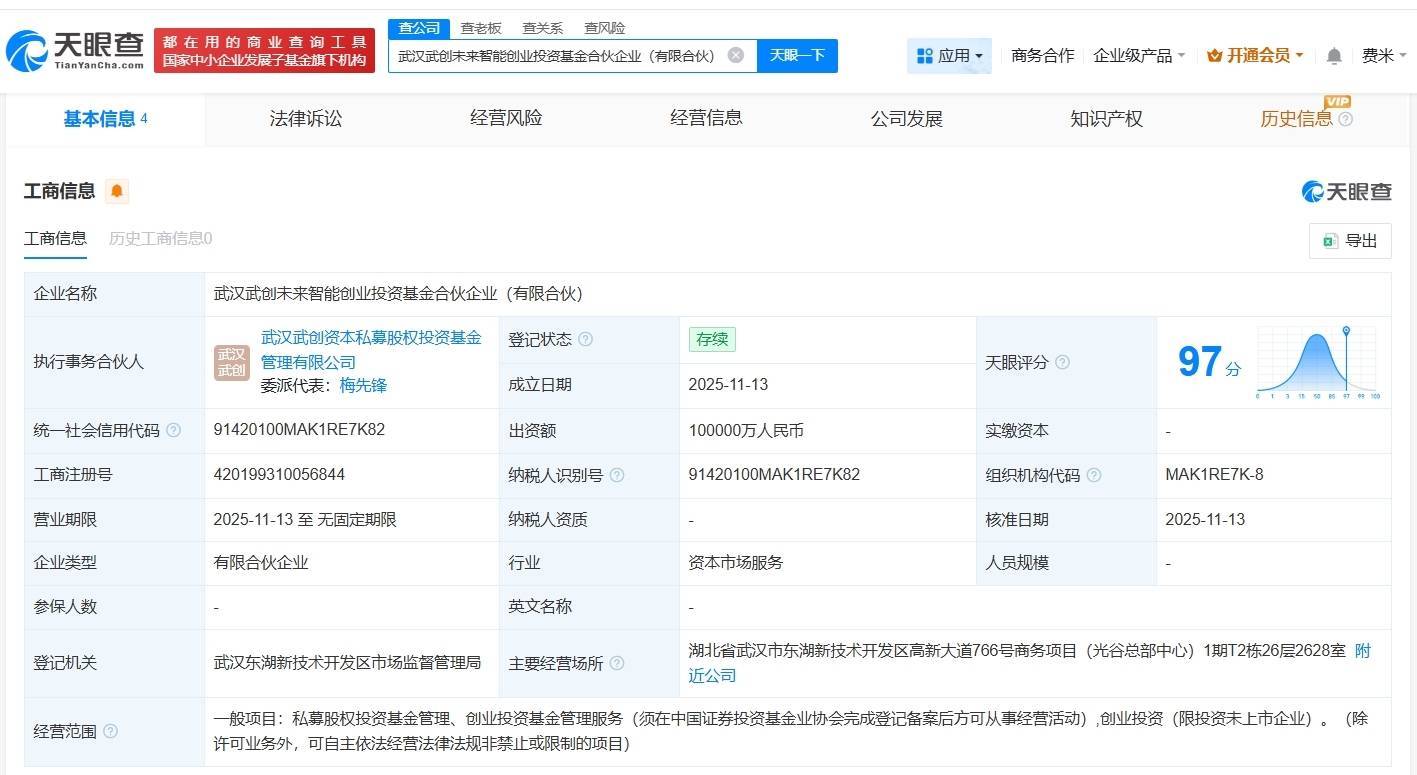This screenshot has height=775, width=1417.
Task: Click help icon next to 天眼评分
Action: coord(1062,362)
